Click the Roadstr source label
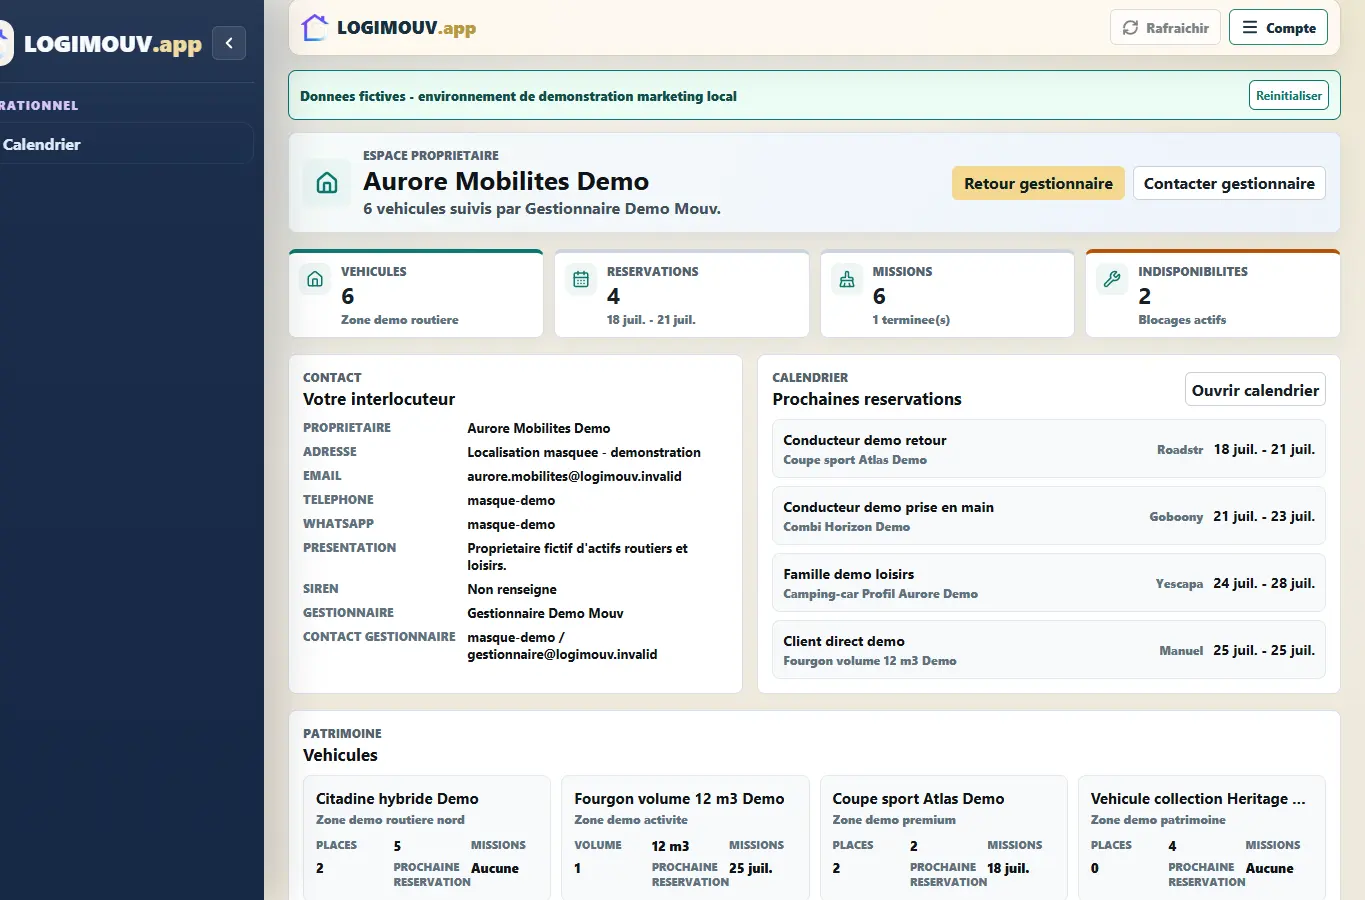1365x900 pixels. 1180,450
